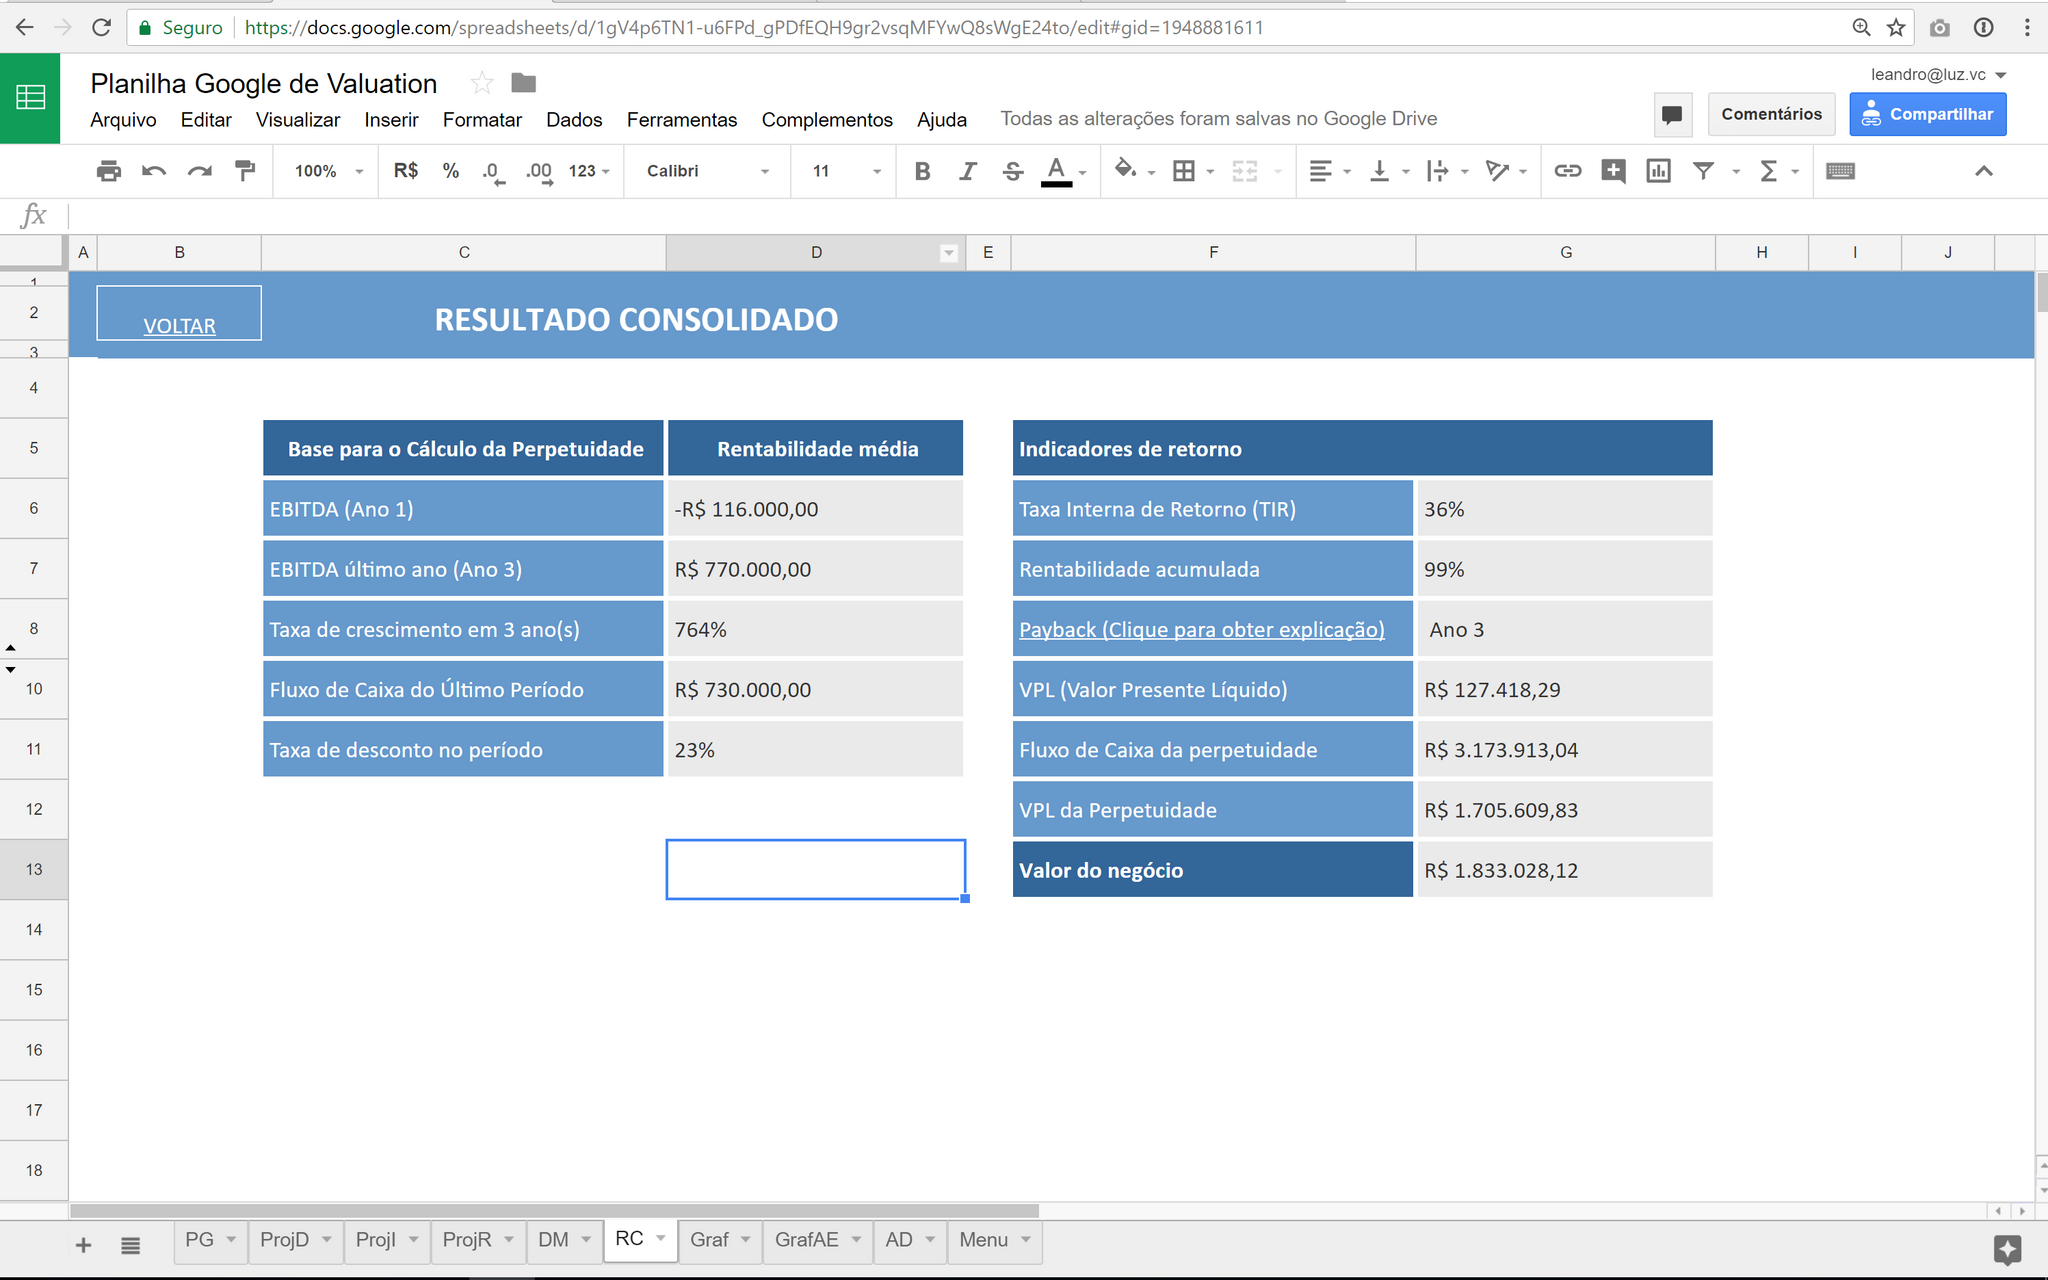The width and height of the screenshot is (2048, 1280).
Task: Undo the last action
Action: point(153,171)
